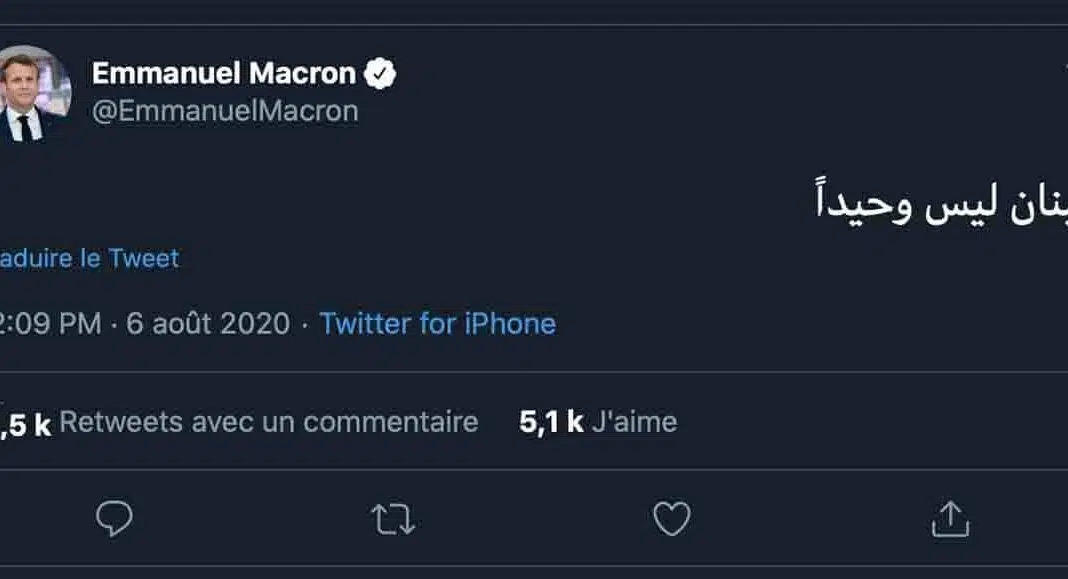1068x579 pixels.
Task: Like the tweet with the heart icon
Action: [671, 519]
